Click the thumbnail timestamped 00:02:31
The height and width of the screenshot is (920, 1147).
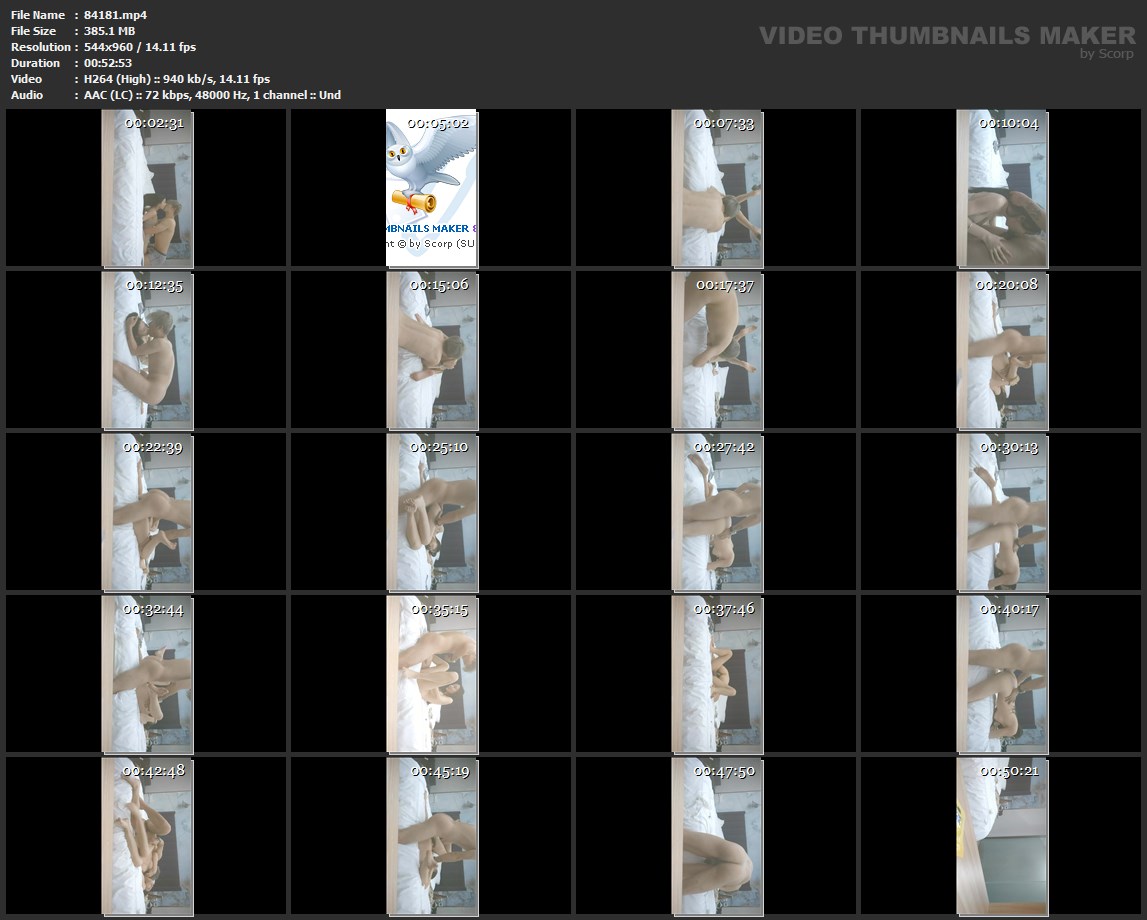(x=147, y=188)
